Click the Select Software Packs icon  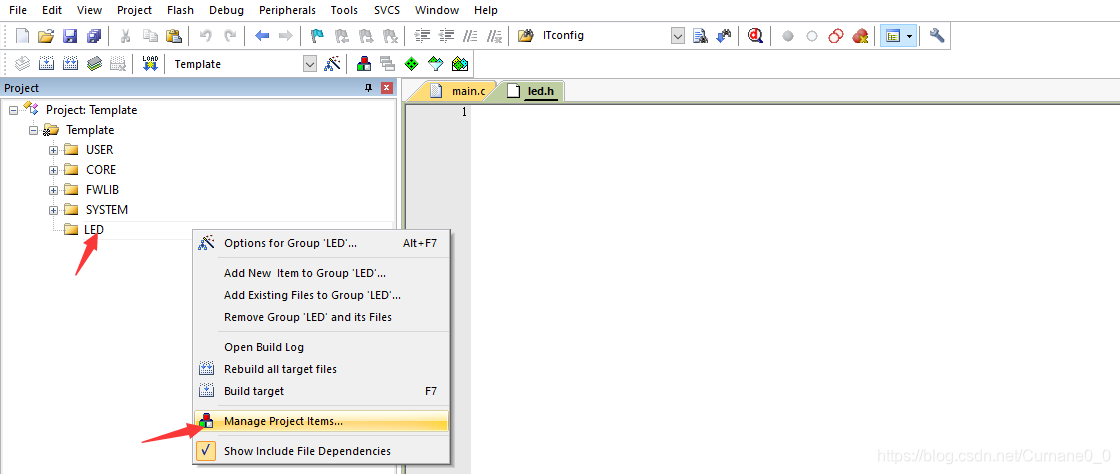click(x=436, y=64)
